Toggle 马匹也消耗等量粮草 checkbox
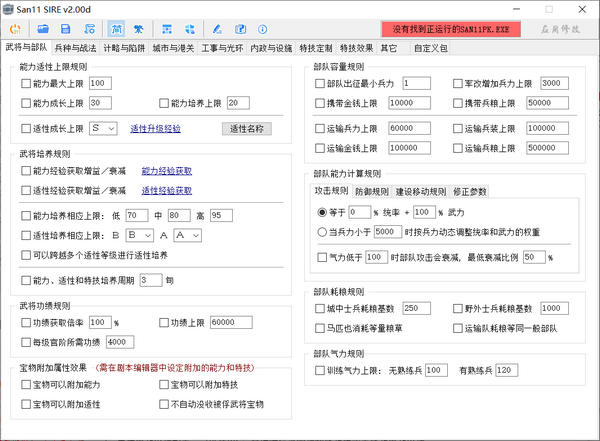This screenshot has width=600, height=441. tap(320, 328)
